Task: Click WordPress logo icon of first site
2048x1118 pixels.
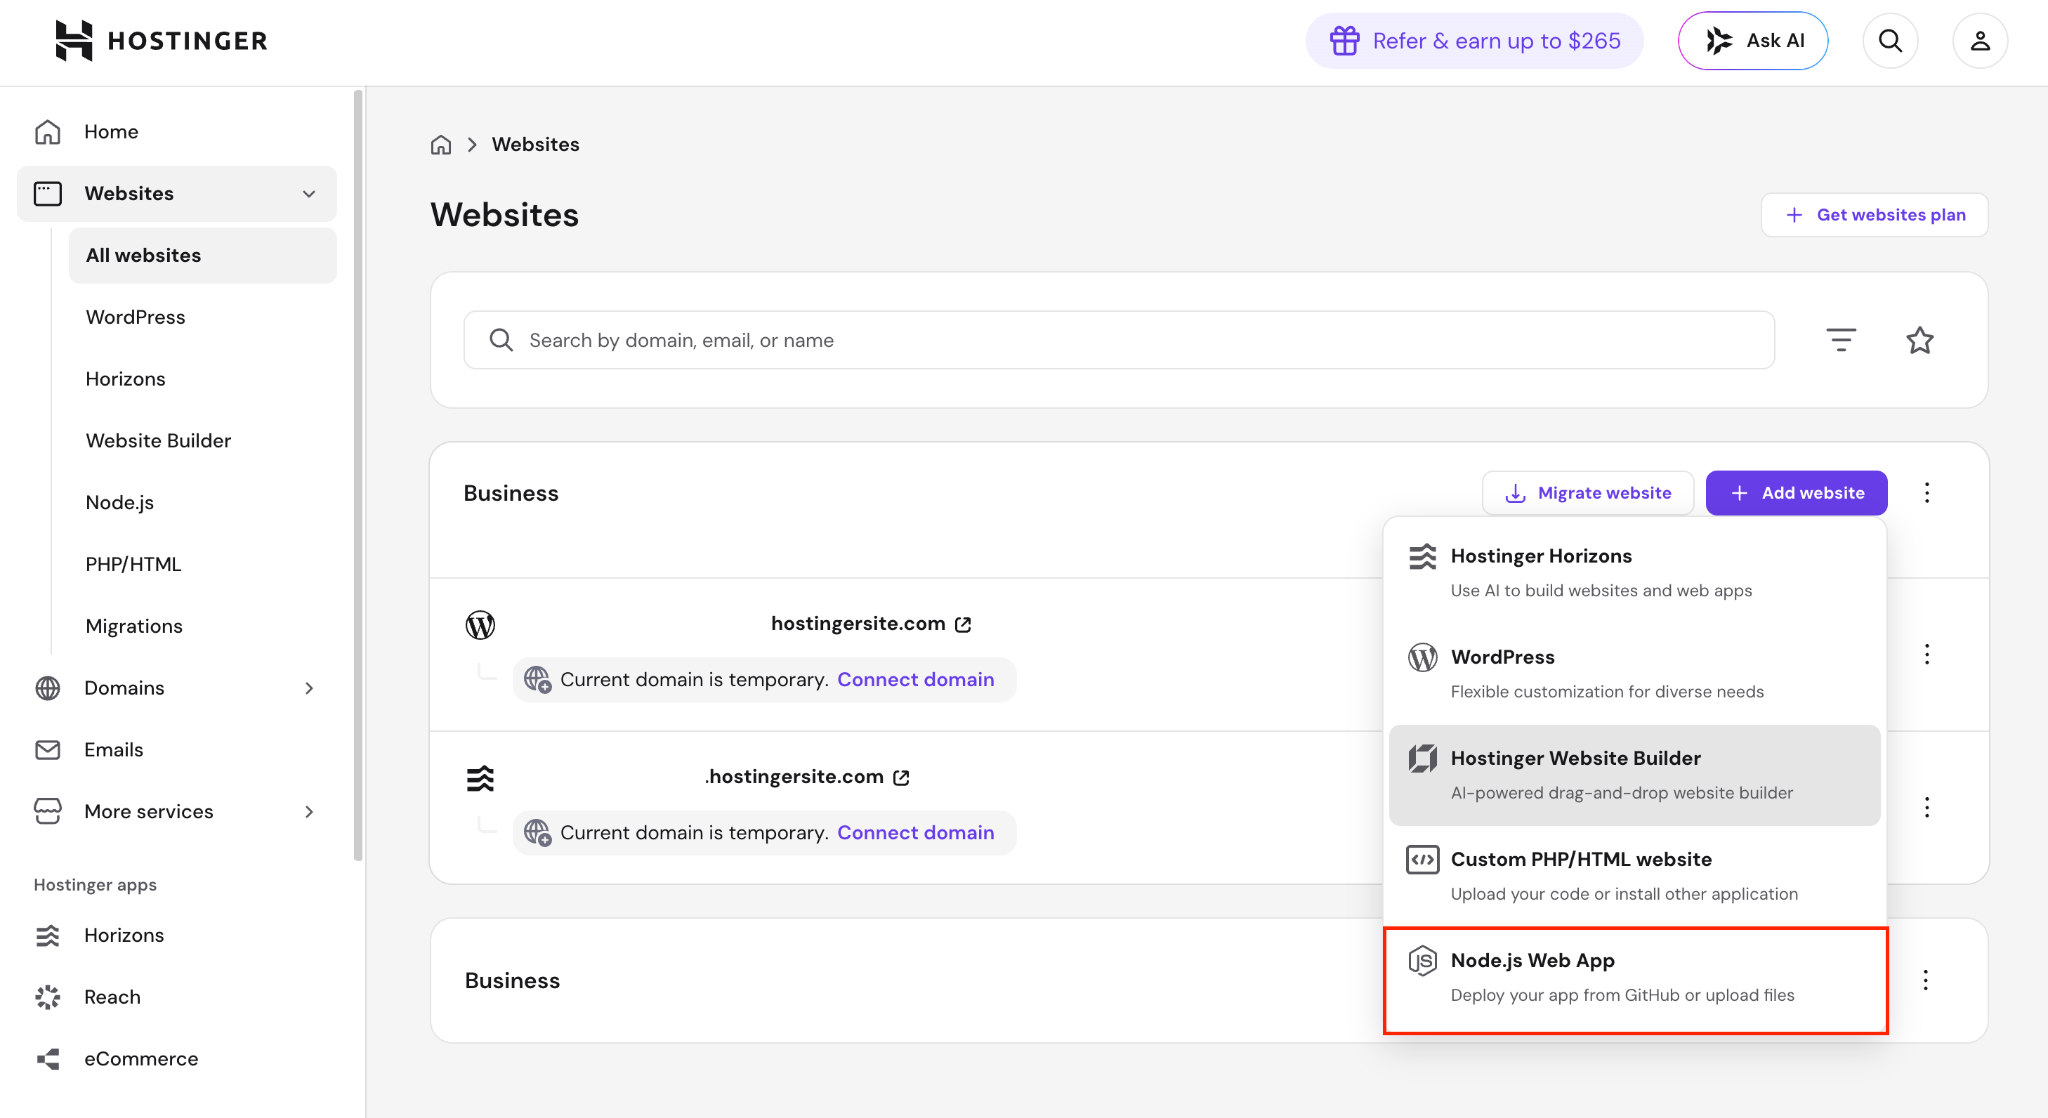Action: tap(481, 625)
